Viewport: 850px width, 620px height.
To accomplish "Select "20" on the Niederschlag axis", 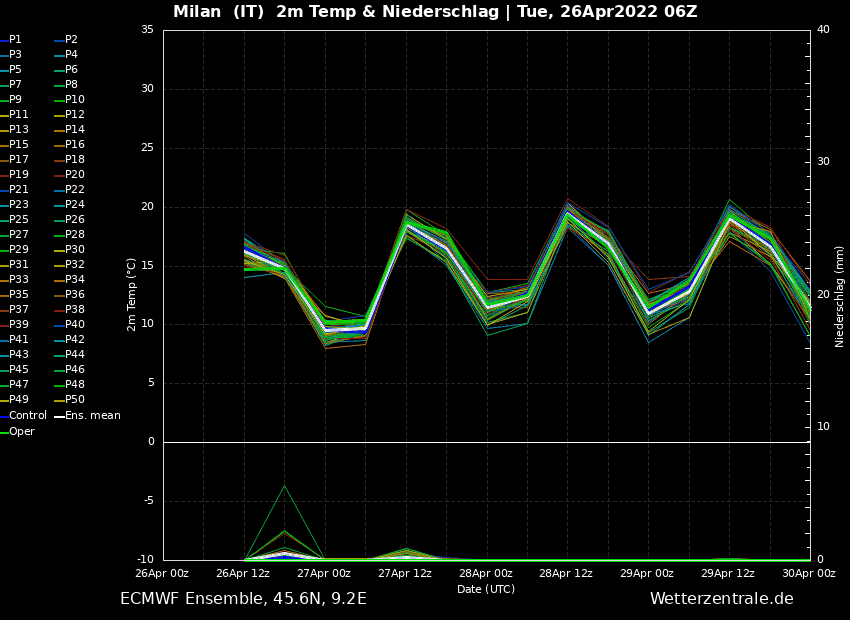I will 823,294.
